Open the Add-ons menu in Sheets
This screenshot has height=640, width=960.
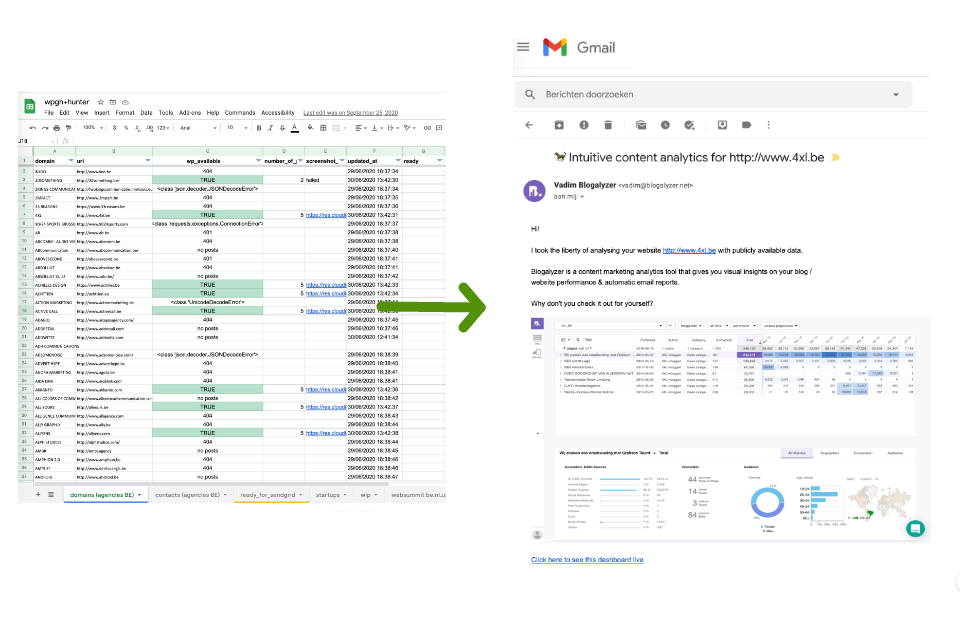pos(190,113)
